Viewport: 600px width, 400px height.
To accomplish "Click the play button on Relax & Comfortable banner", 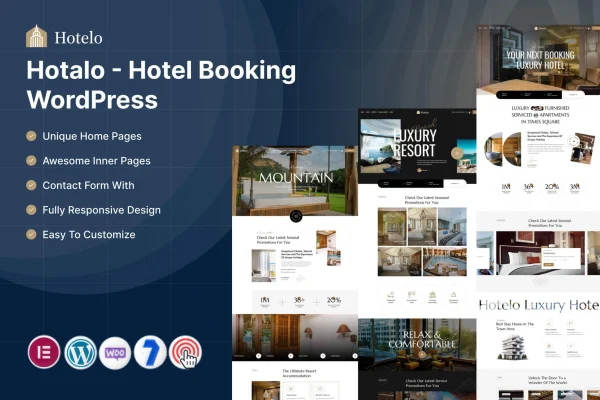I will coord(422,354).
